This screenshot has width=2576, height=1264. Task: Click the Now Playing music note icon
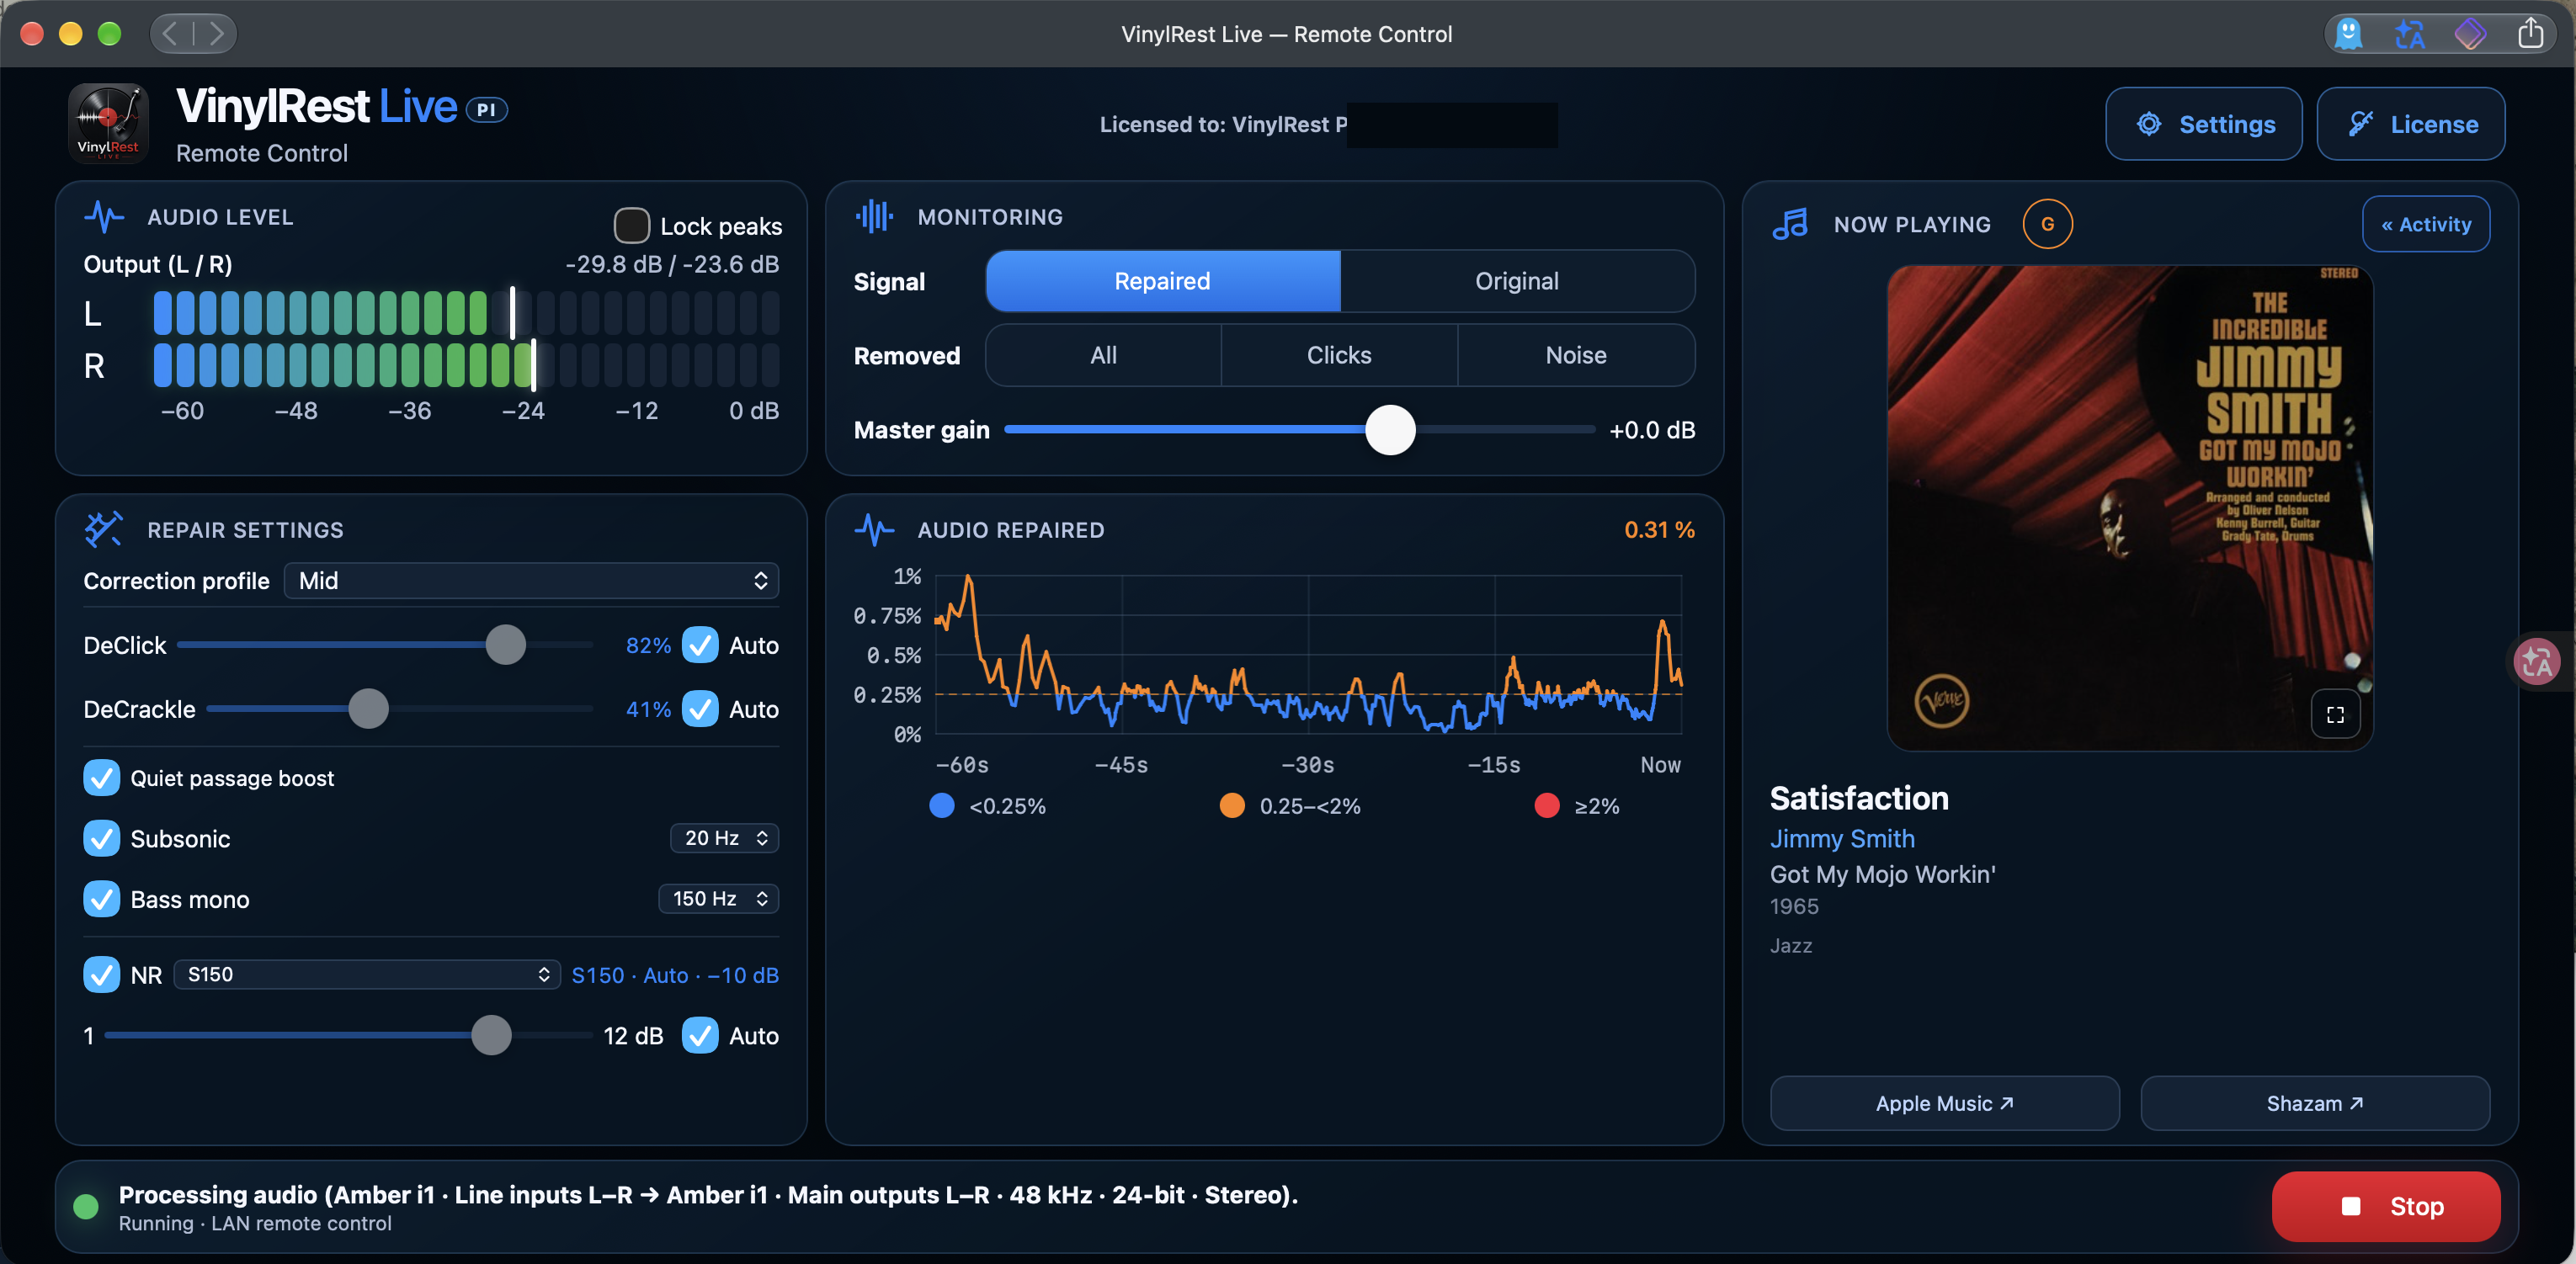(1790, 224)
